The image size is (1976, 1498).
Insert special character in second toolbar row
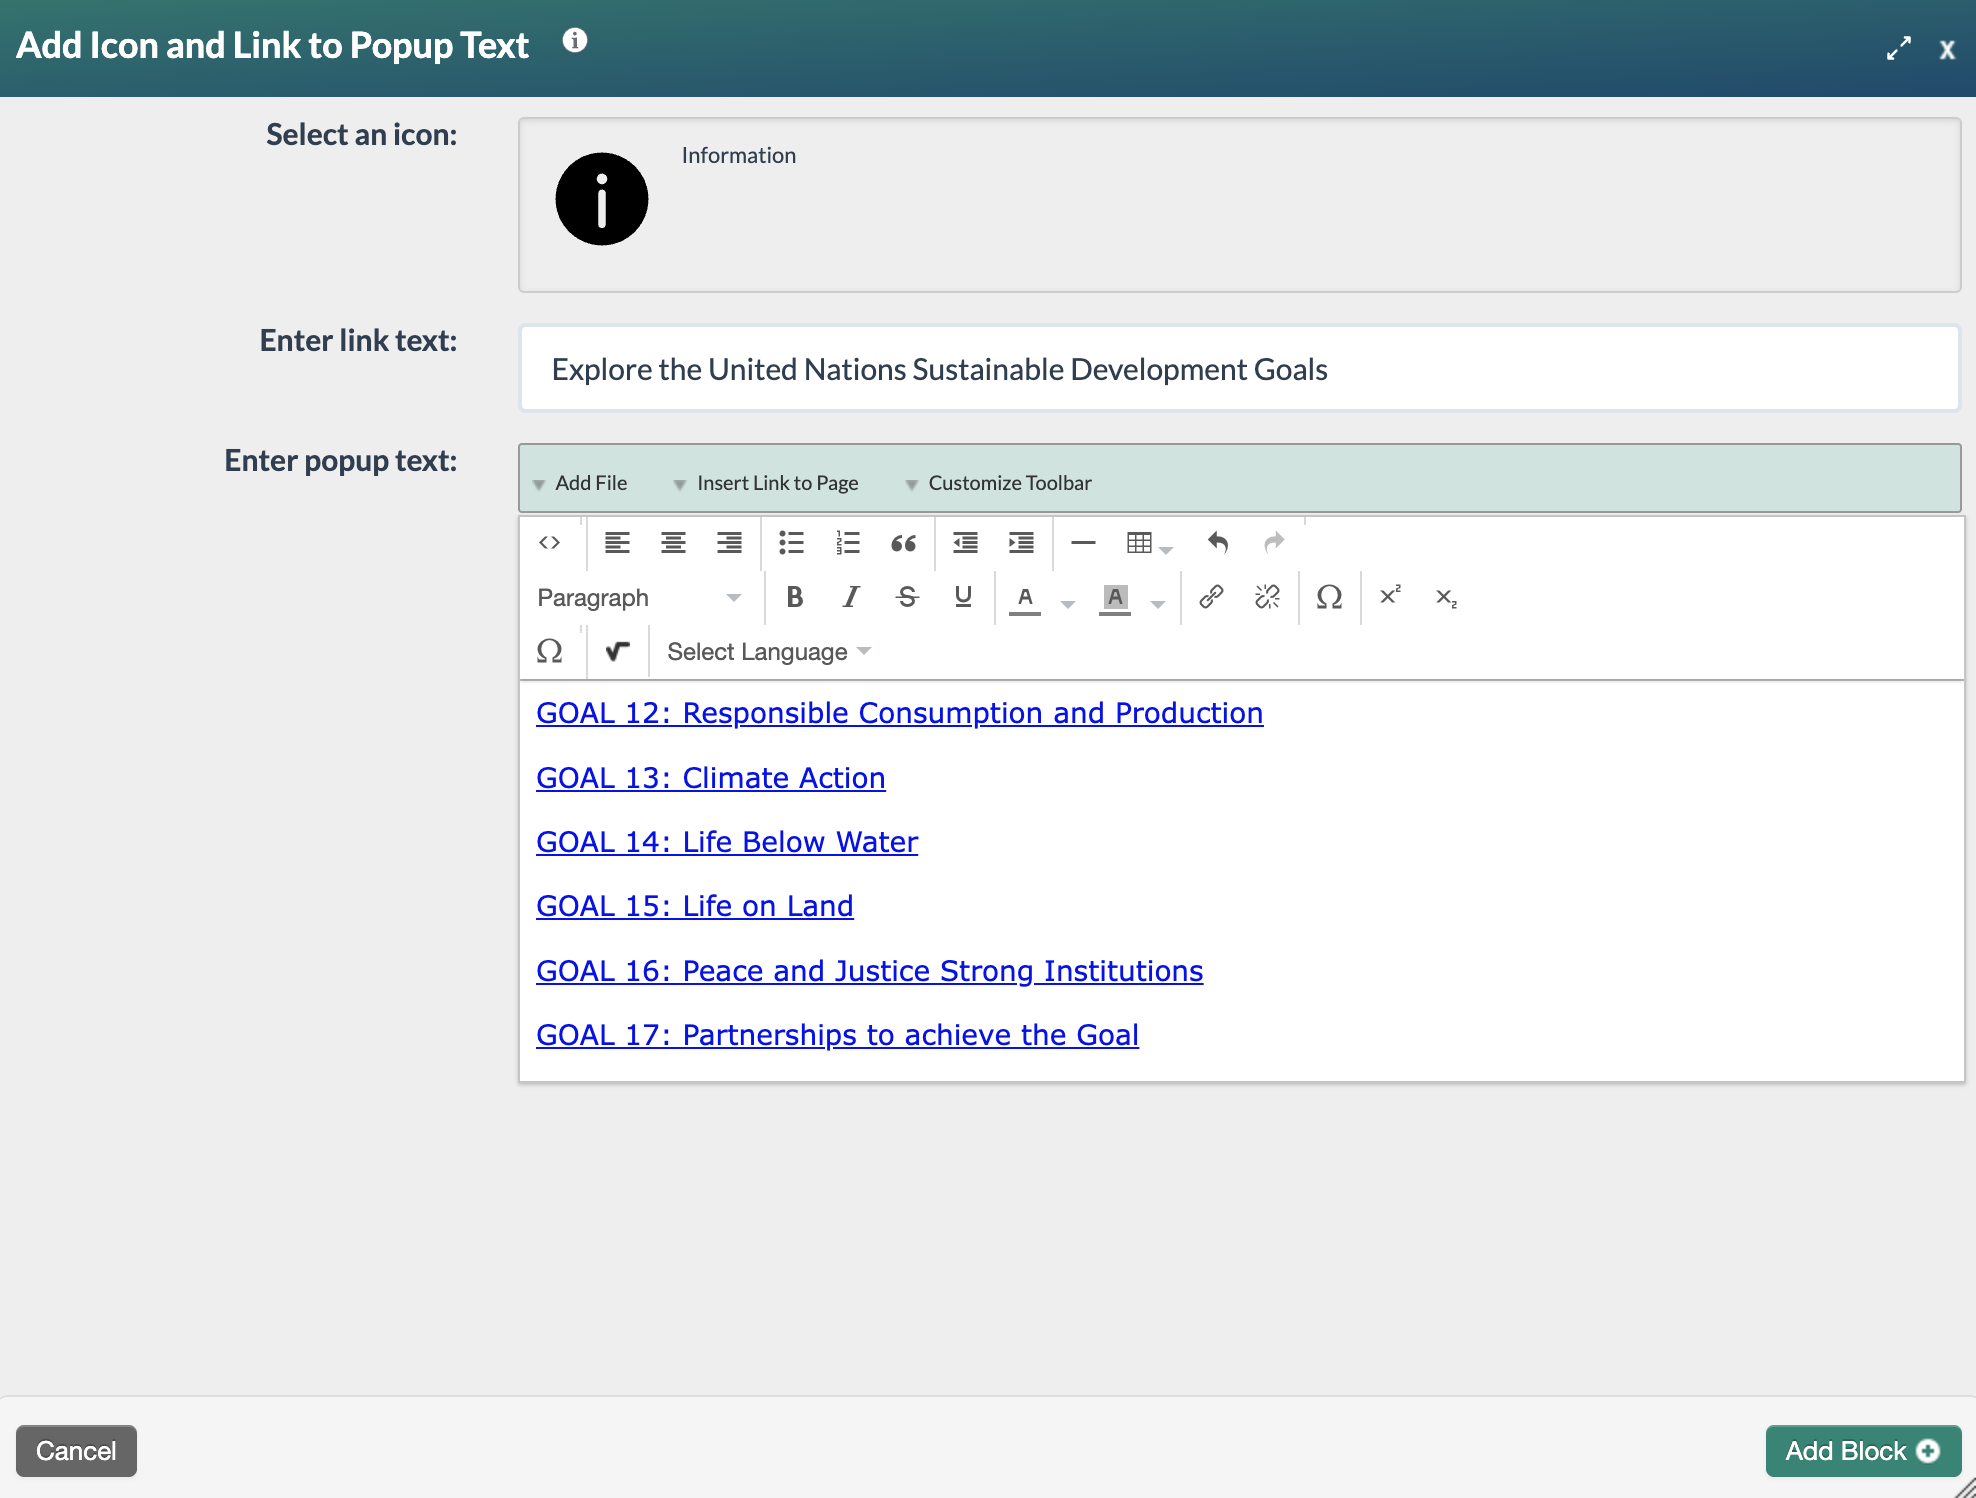coord(1329,597)
